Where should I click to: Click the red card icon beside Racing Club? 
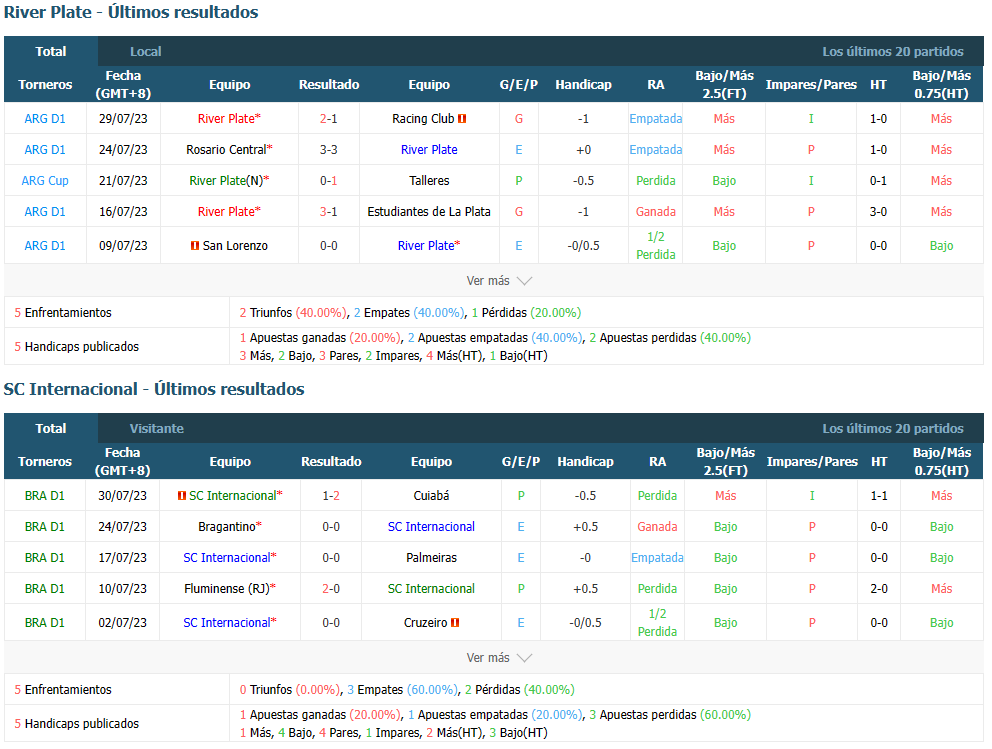click(462, 119)
